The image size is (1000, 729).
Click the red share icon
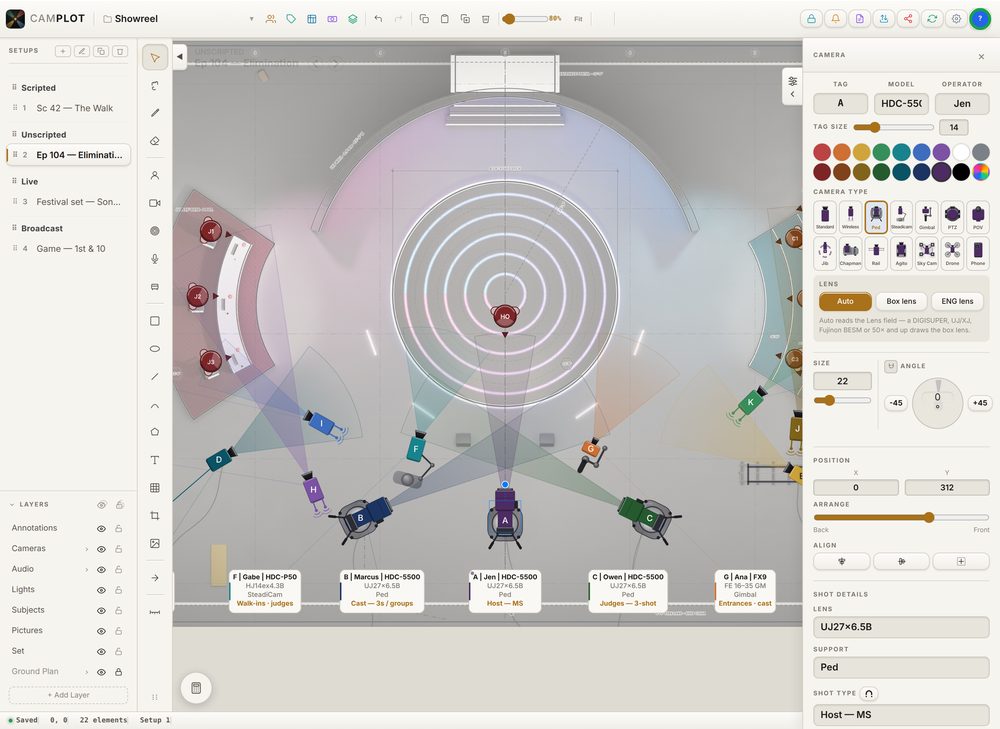[x=908, y=19]
